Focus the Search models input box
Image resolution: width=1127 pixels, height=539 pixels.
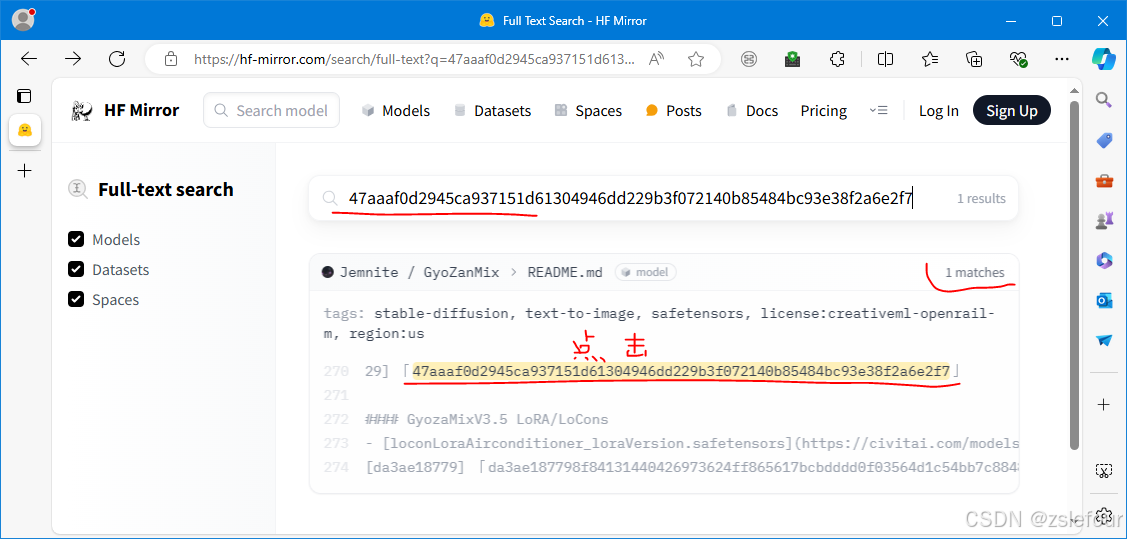272,111
